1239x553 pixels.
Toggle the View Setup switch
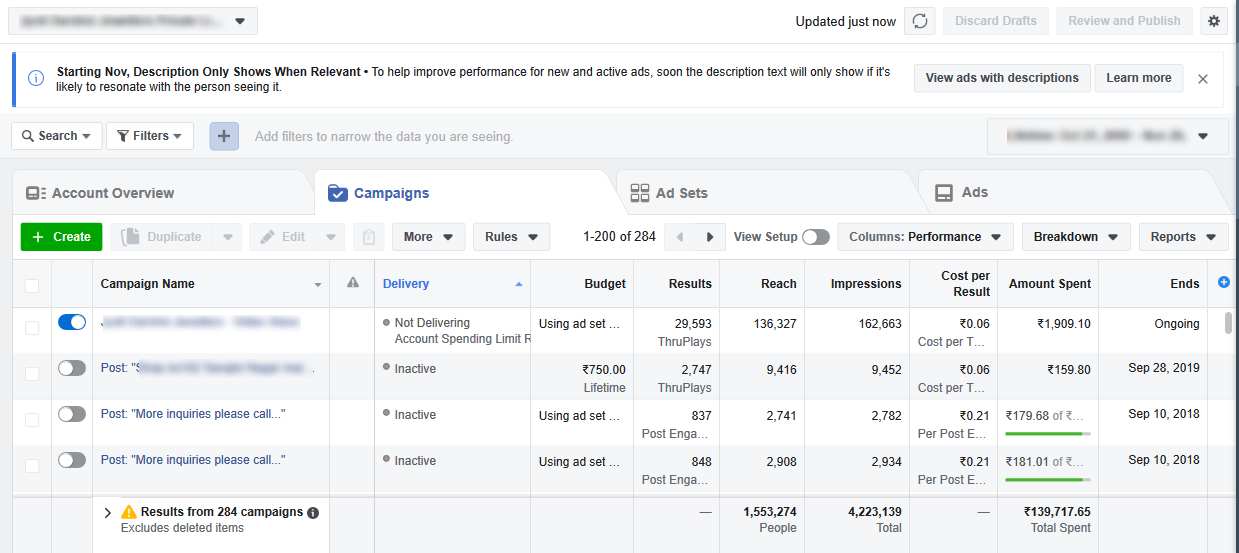coord(815,237)
